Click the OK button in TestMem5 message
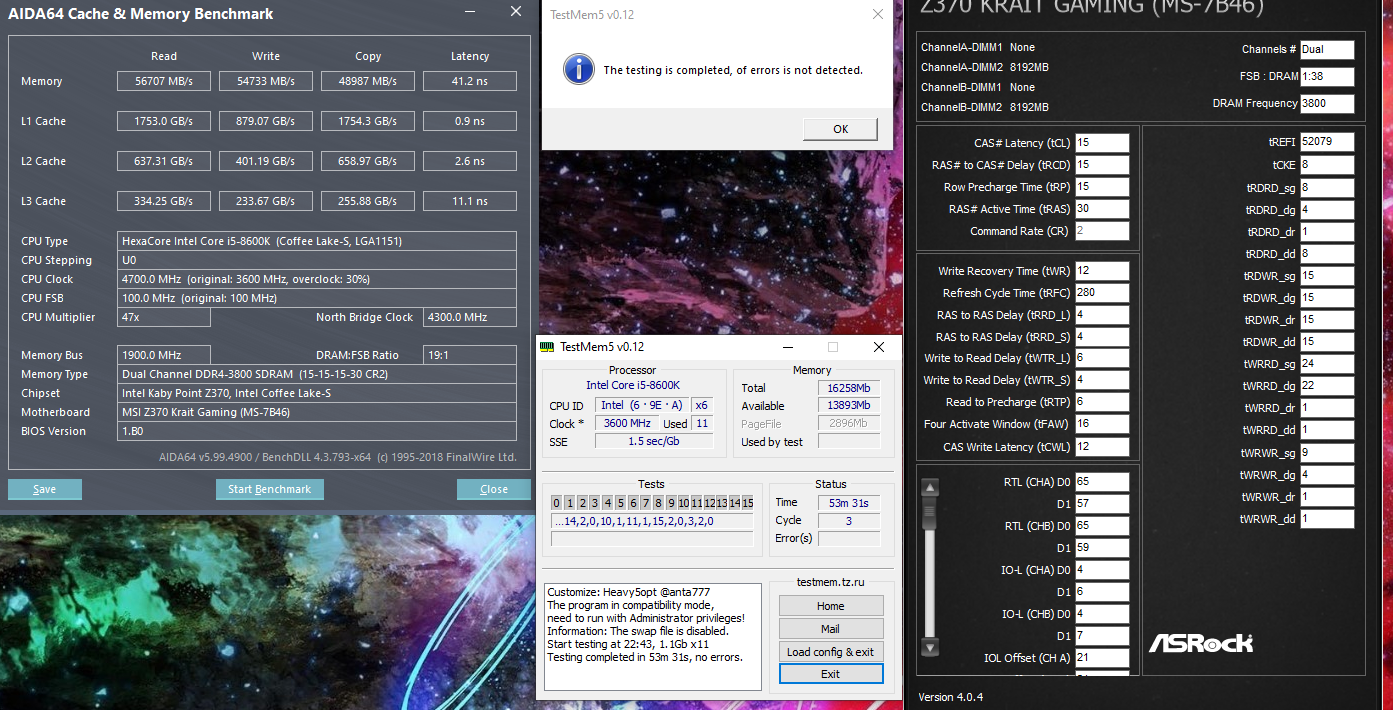This screenshot has width=1393, height=710. 840,129
